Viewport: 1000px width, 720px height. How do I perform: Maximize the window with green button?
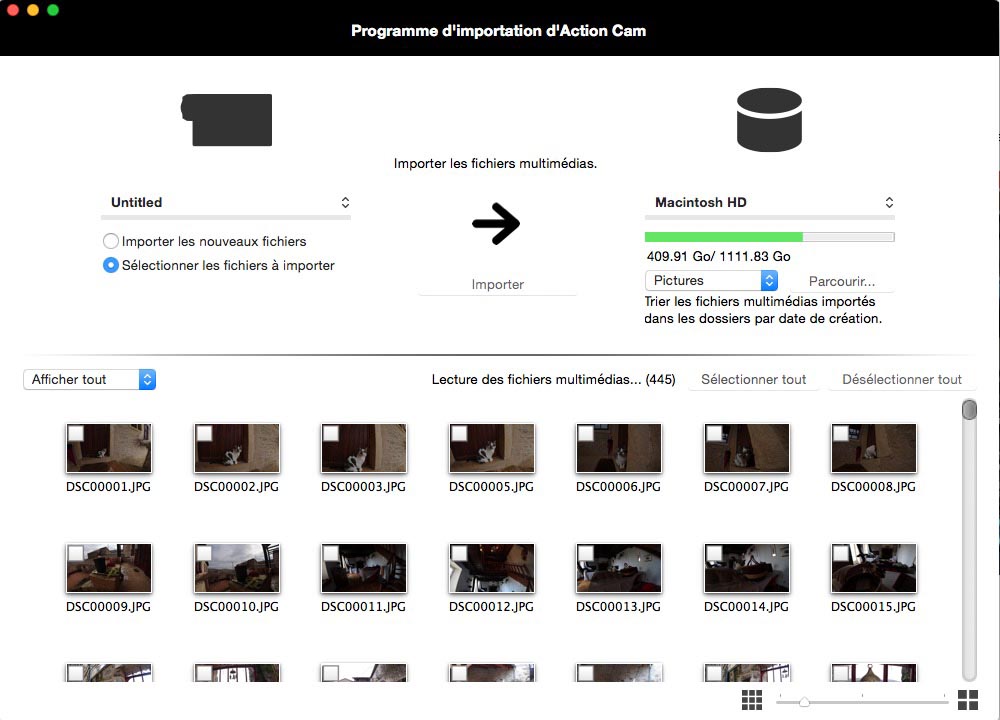(x=53, y=10)
